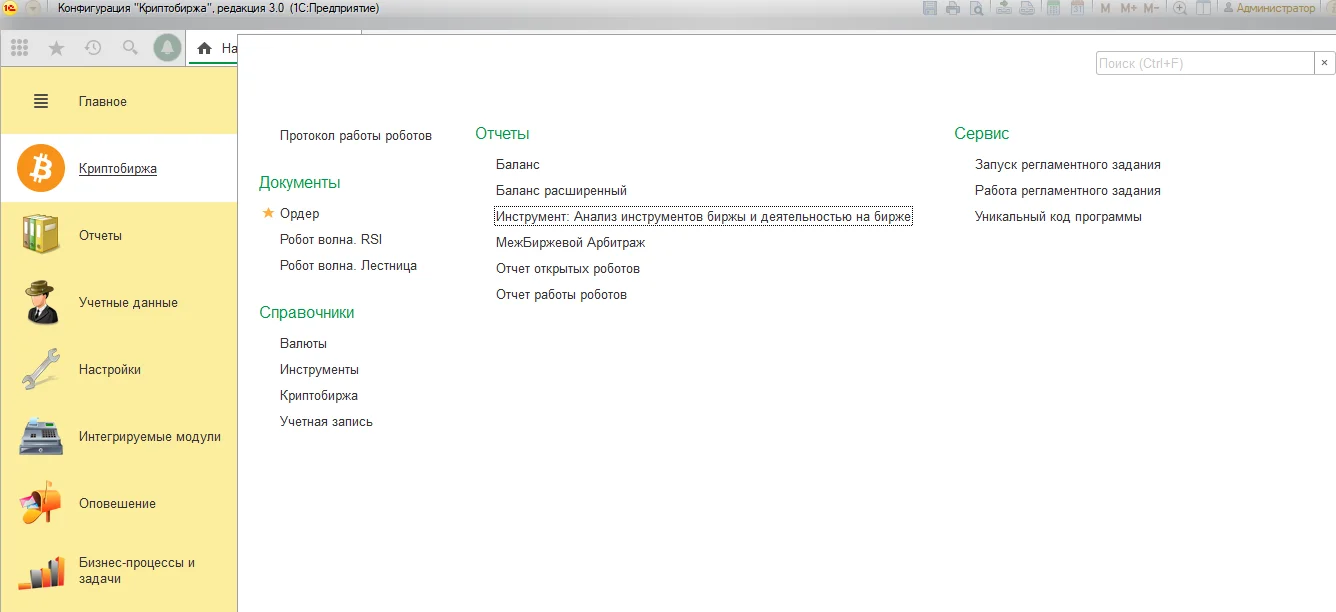This screenshot has width=1336, height=612.
Task: Click the Bitcoin Криптобиржа section icon
Action: [41, 169]
